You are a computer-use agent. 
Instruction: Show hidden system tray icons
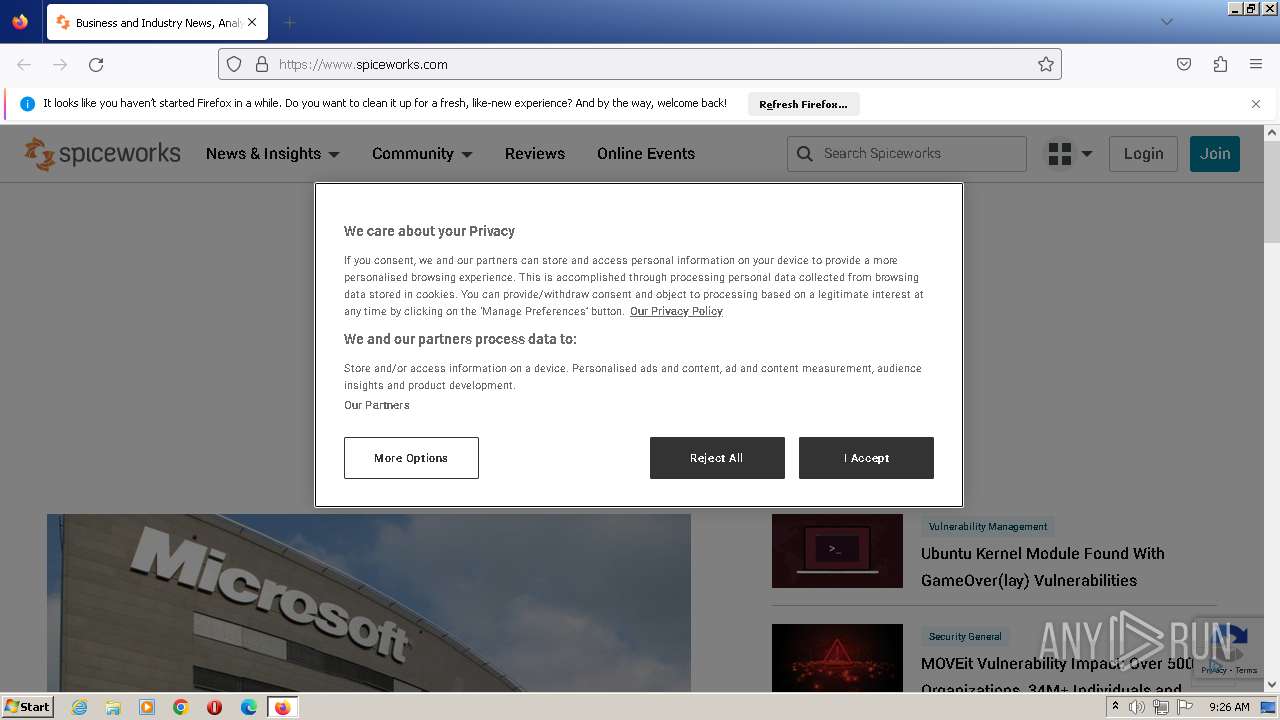(1115, 707)
